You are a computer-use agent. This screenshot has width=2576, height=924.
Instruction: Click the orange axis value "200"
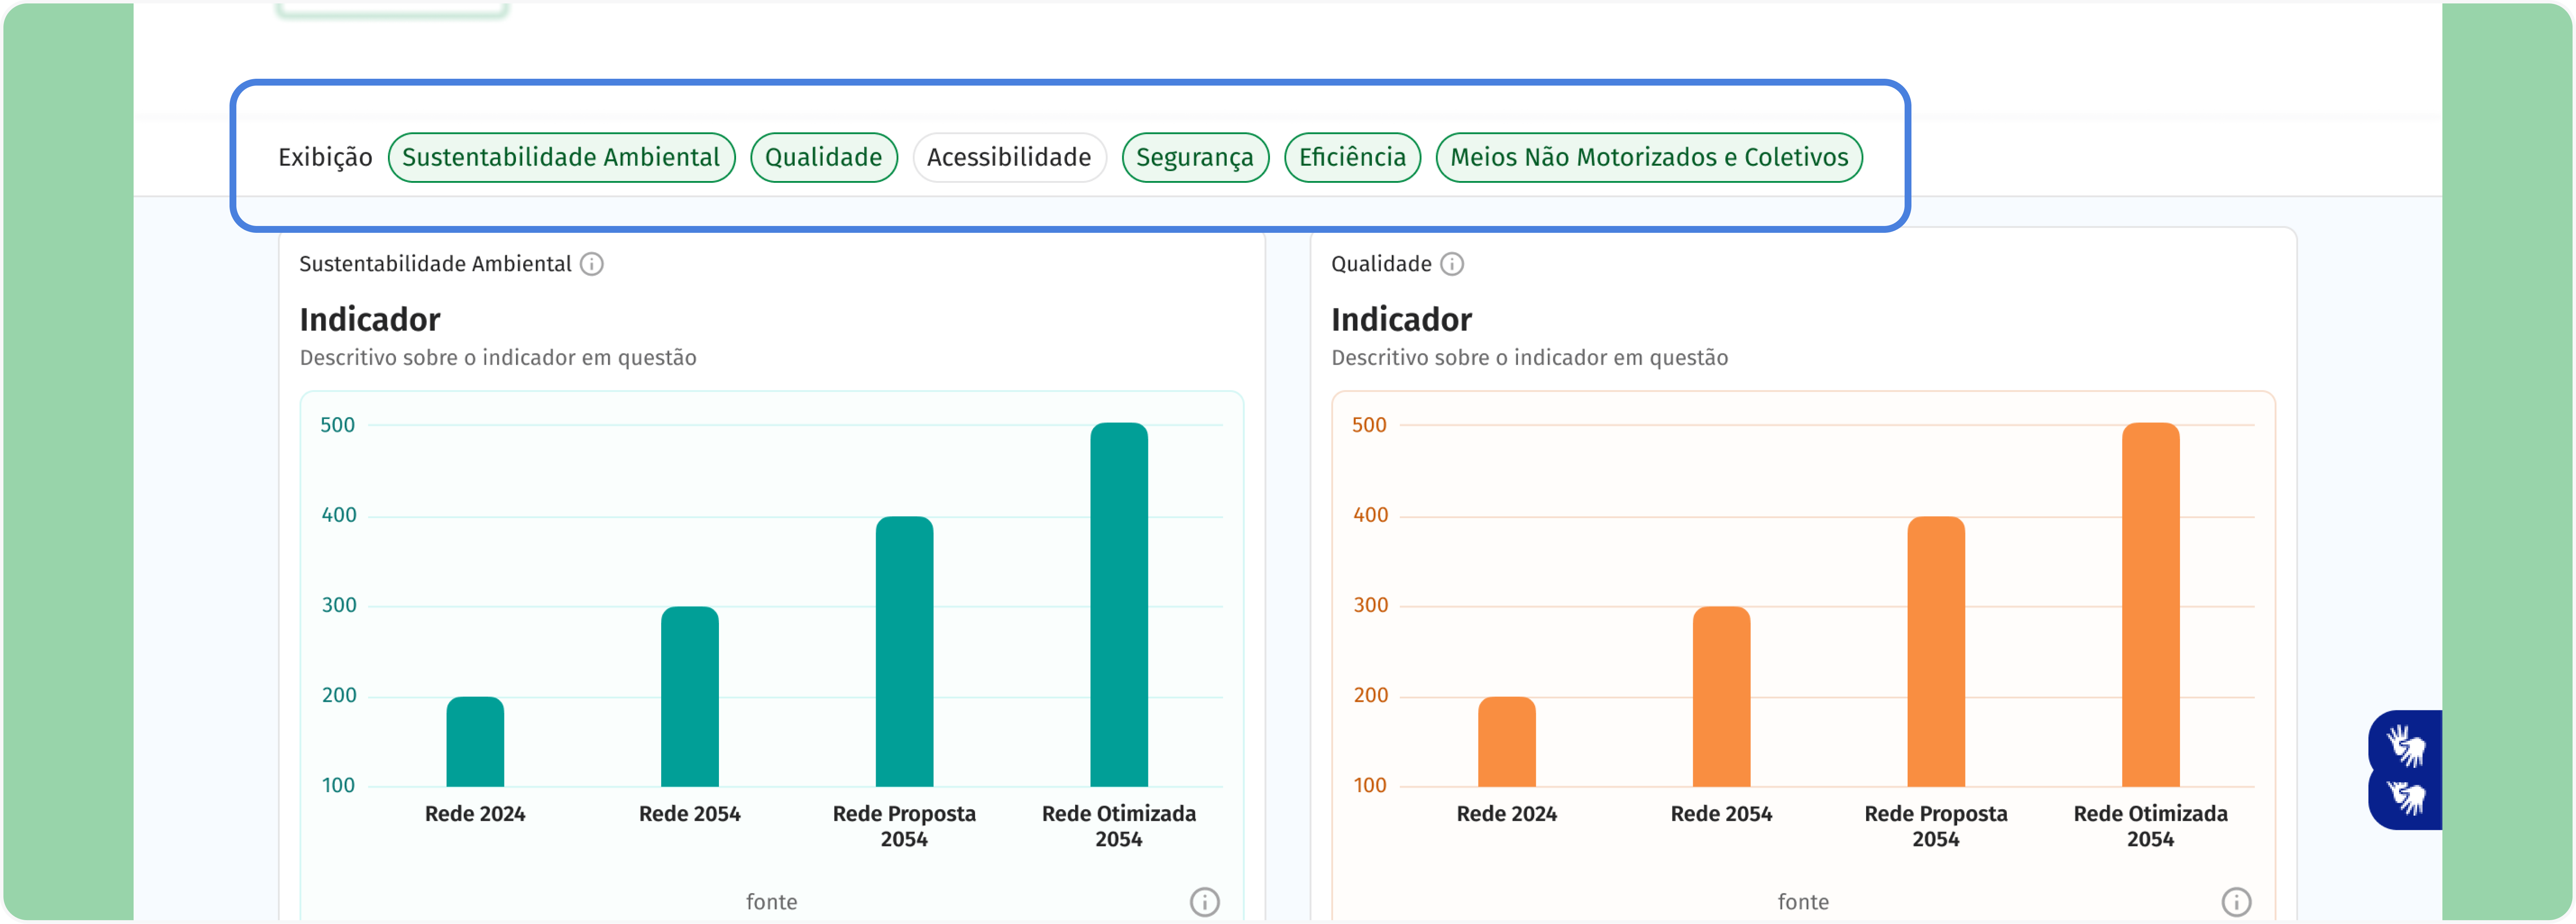click(x=1371, y=695)
